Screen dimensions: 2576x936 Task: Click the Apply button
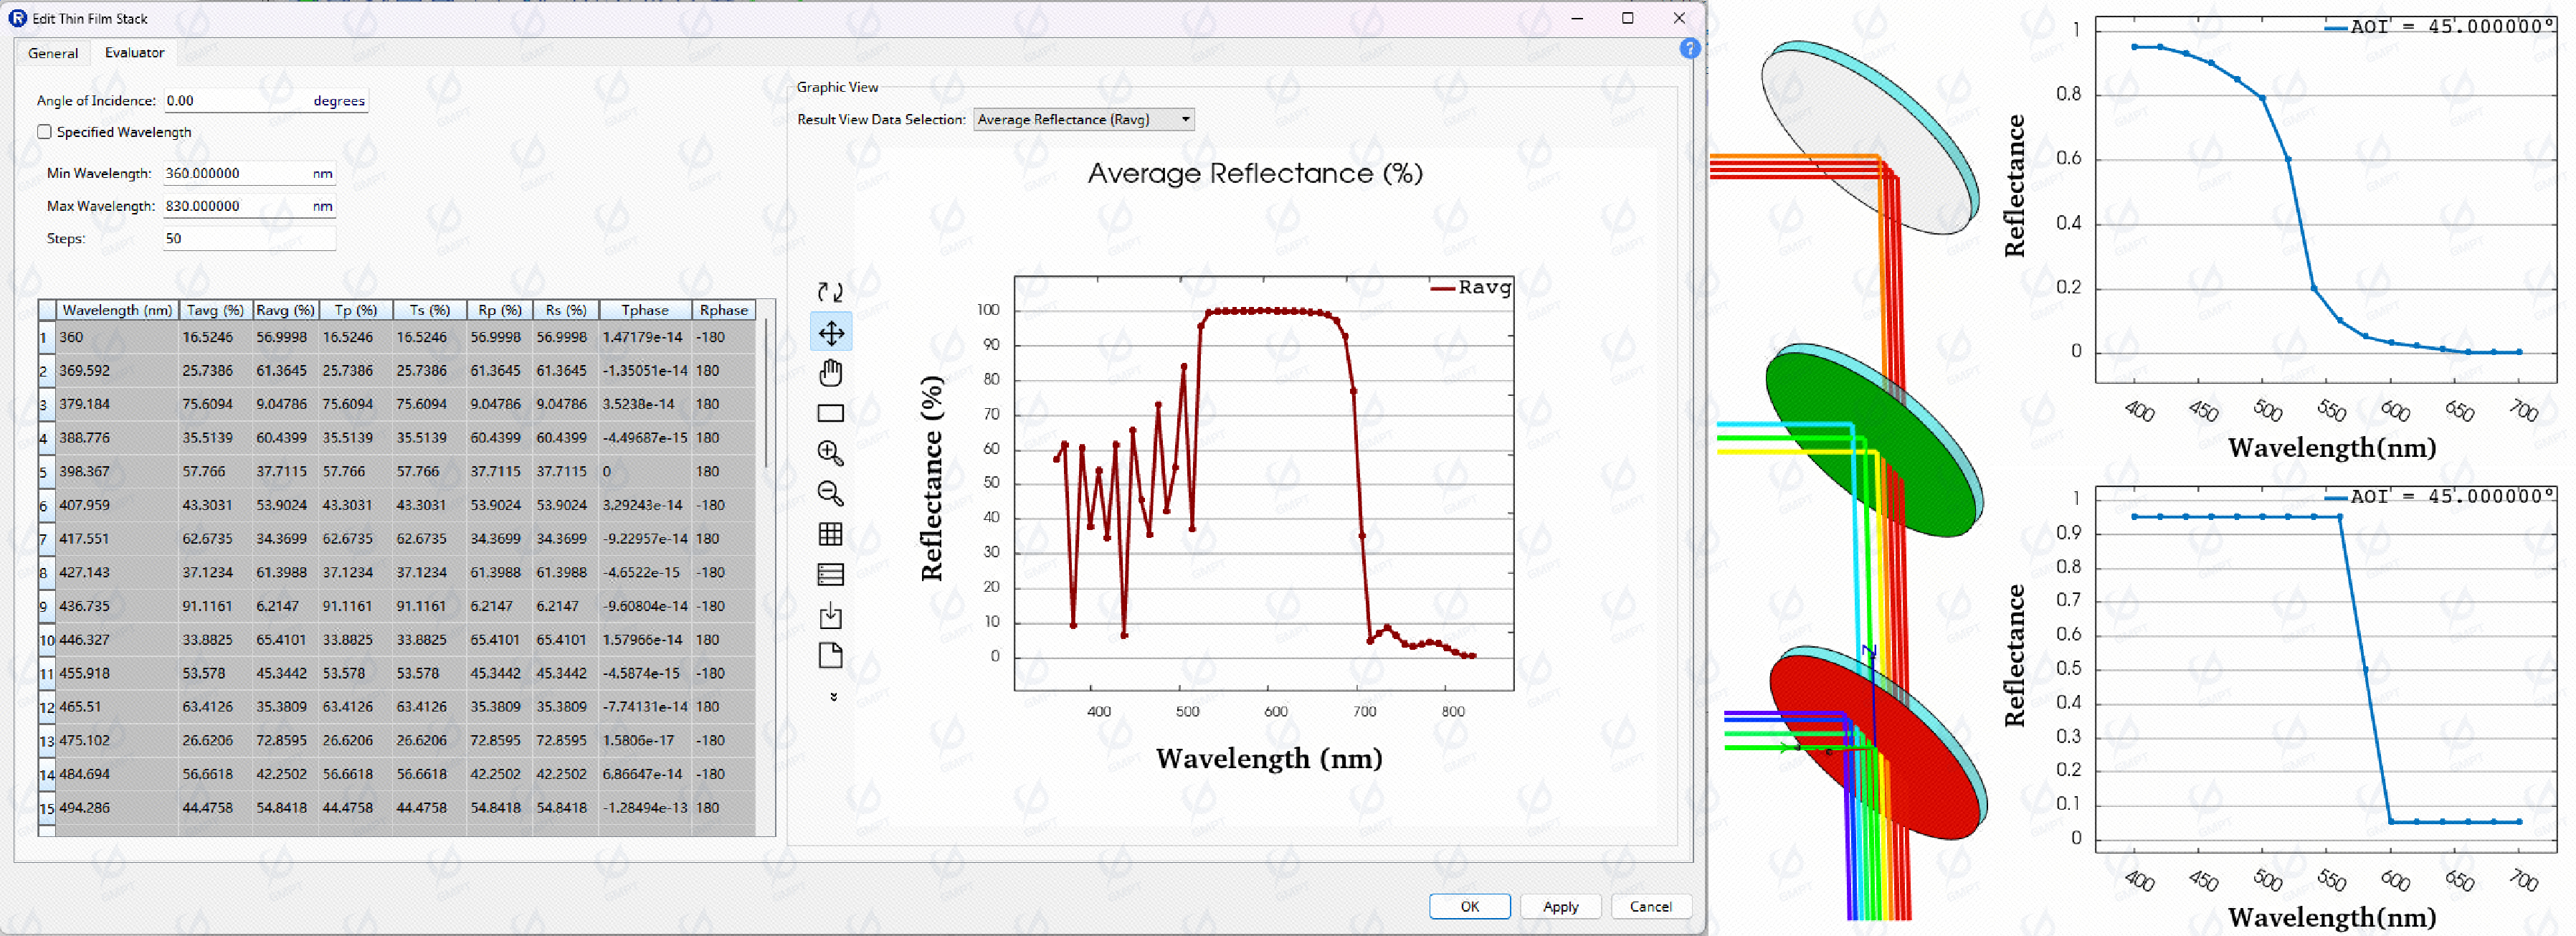[1560, 906]
